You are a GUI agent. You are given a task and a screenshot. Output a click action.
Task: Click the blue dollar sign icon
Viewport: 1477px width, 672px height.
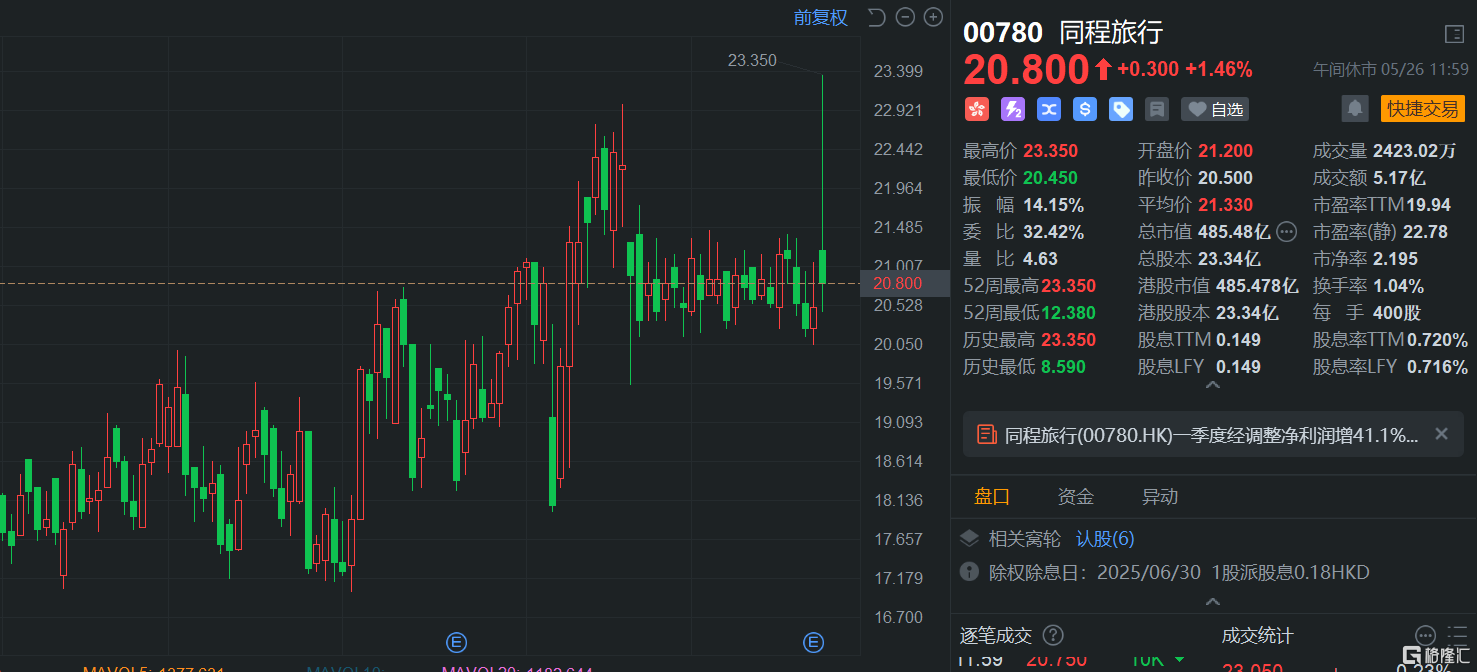1085,109
